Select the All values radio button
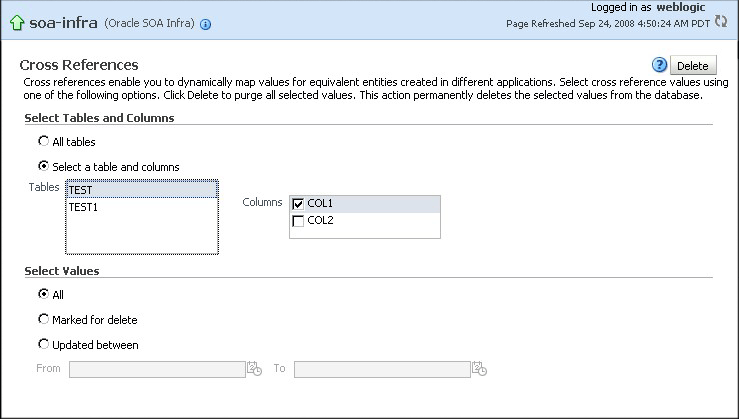The height and width of the screenshot is (419, 739). [x=43, y=294]
